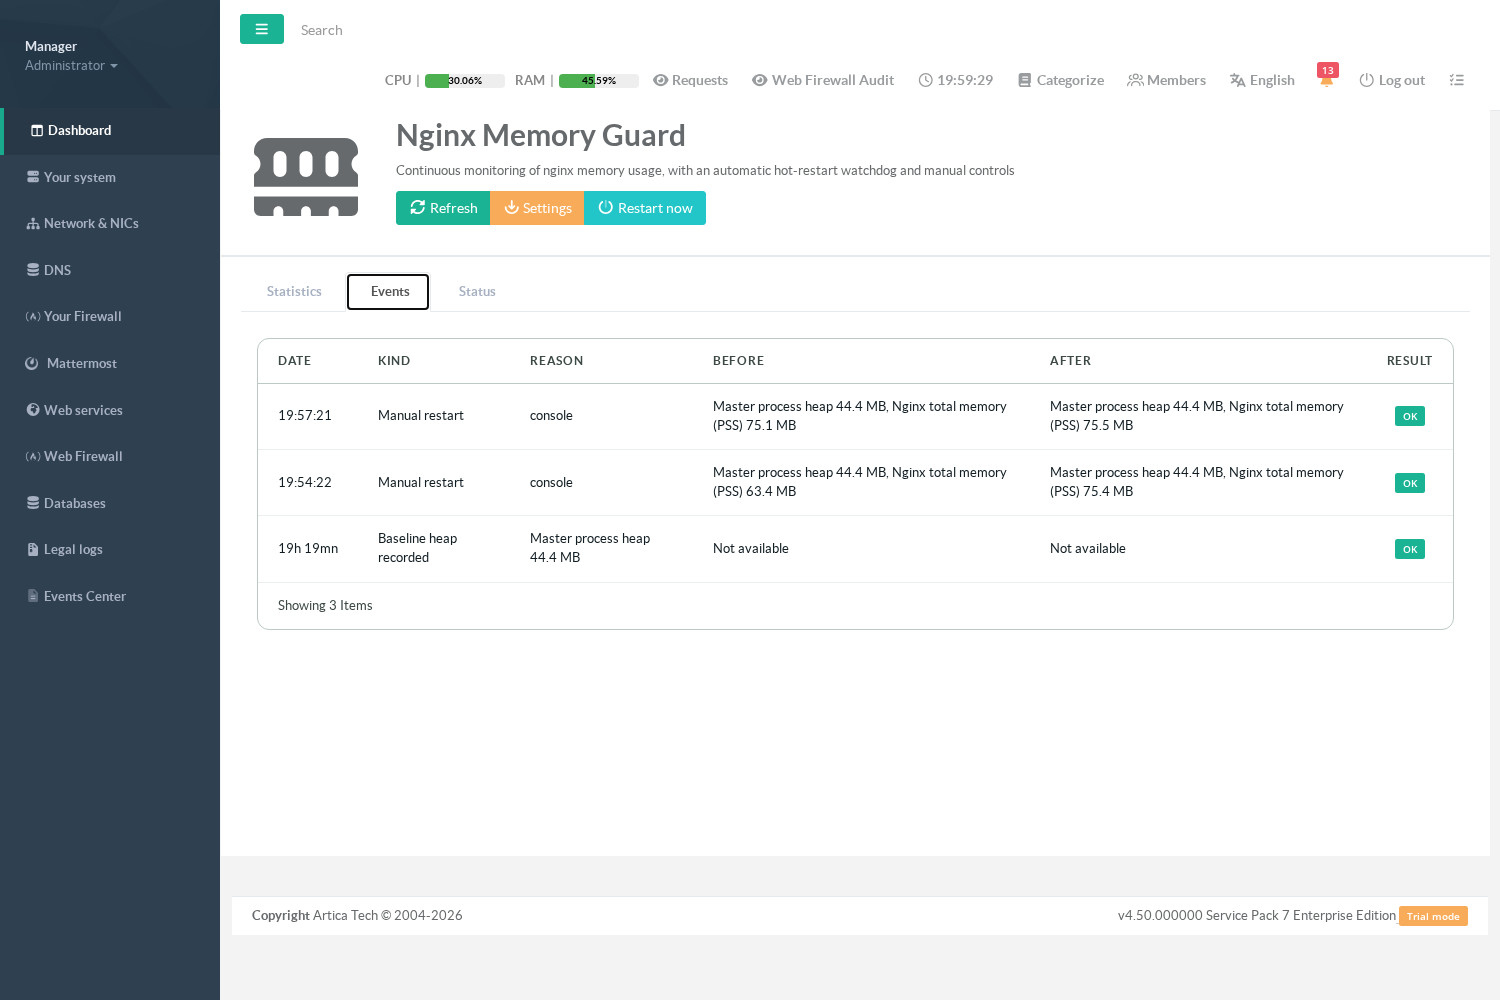This screenshot has width=1500, height=1000.
Task: Open the Web Firewall Audit link
Action: [x=823, y=80]
